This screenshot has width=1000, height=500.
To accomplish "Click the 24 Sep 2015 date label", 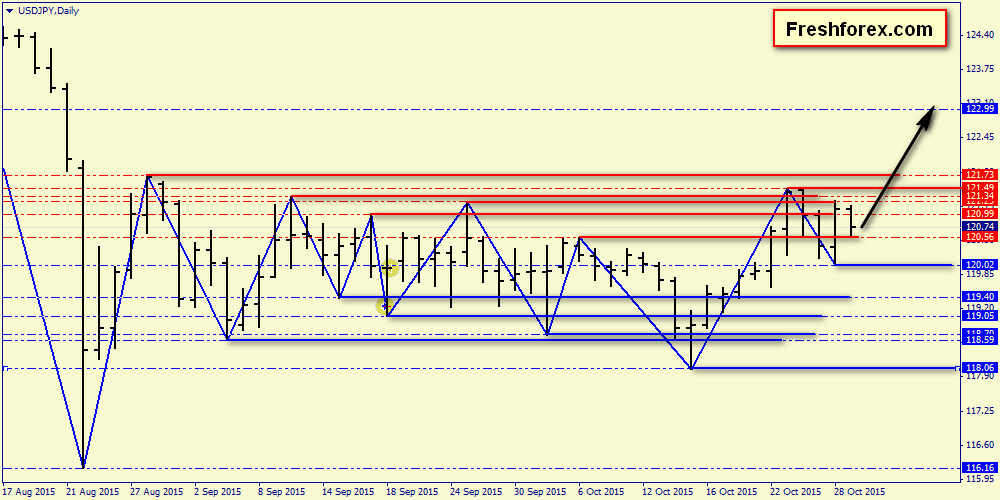I will pos(477,492).
